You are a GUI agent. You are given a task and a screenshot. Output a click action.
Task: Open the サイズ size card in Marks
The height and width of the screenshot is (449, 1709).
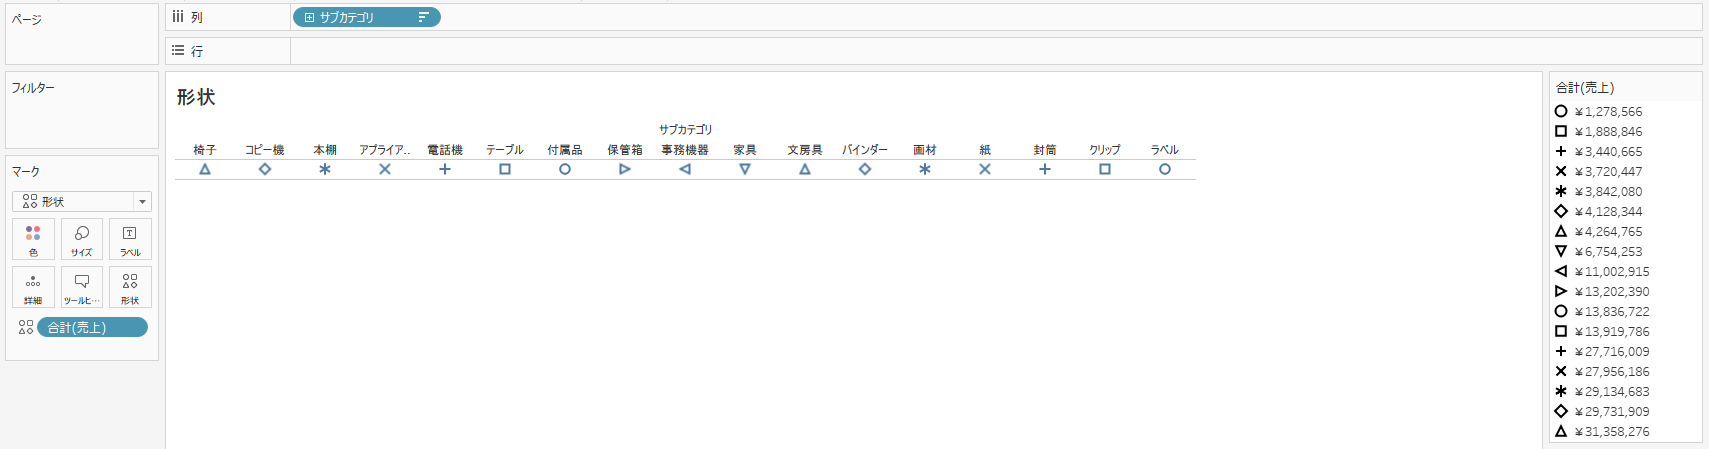coord(82,239)
